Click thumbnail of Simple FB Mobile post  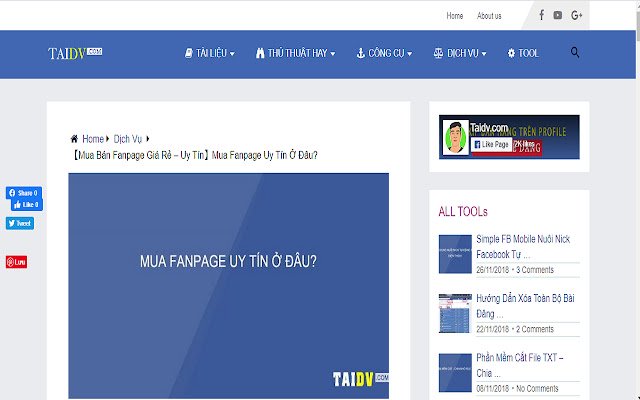click(455, 254)
